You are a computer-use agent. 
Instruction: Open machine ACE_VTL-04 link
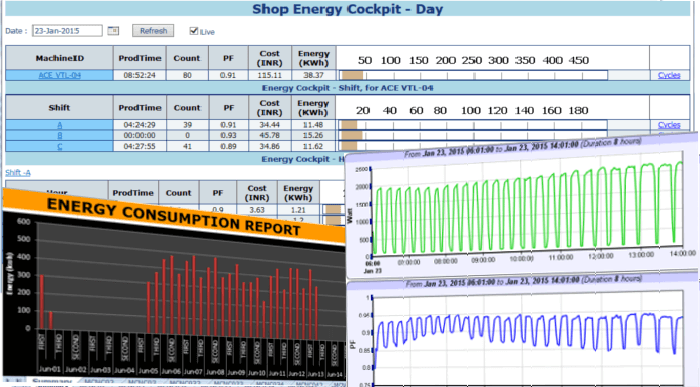click(59, 75)
